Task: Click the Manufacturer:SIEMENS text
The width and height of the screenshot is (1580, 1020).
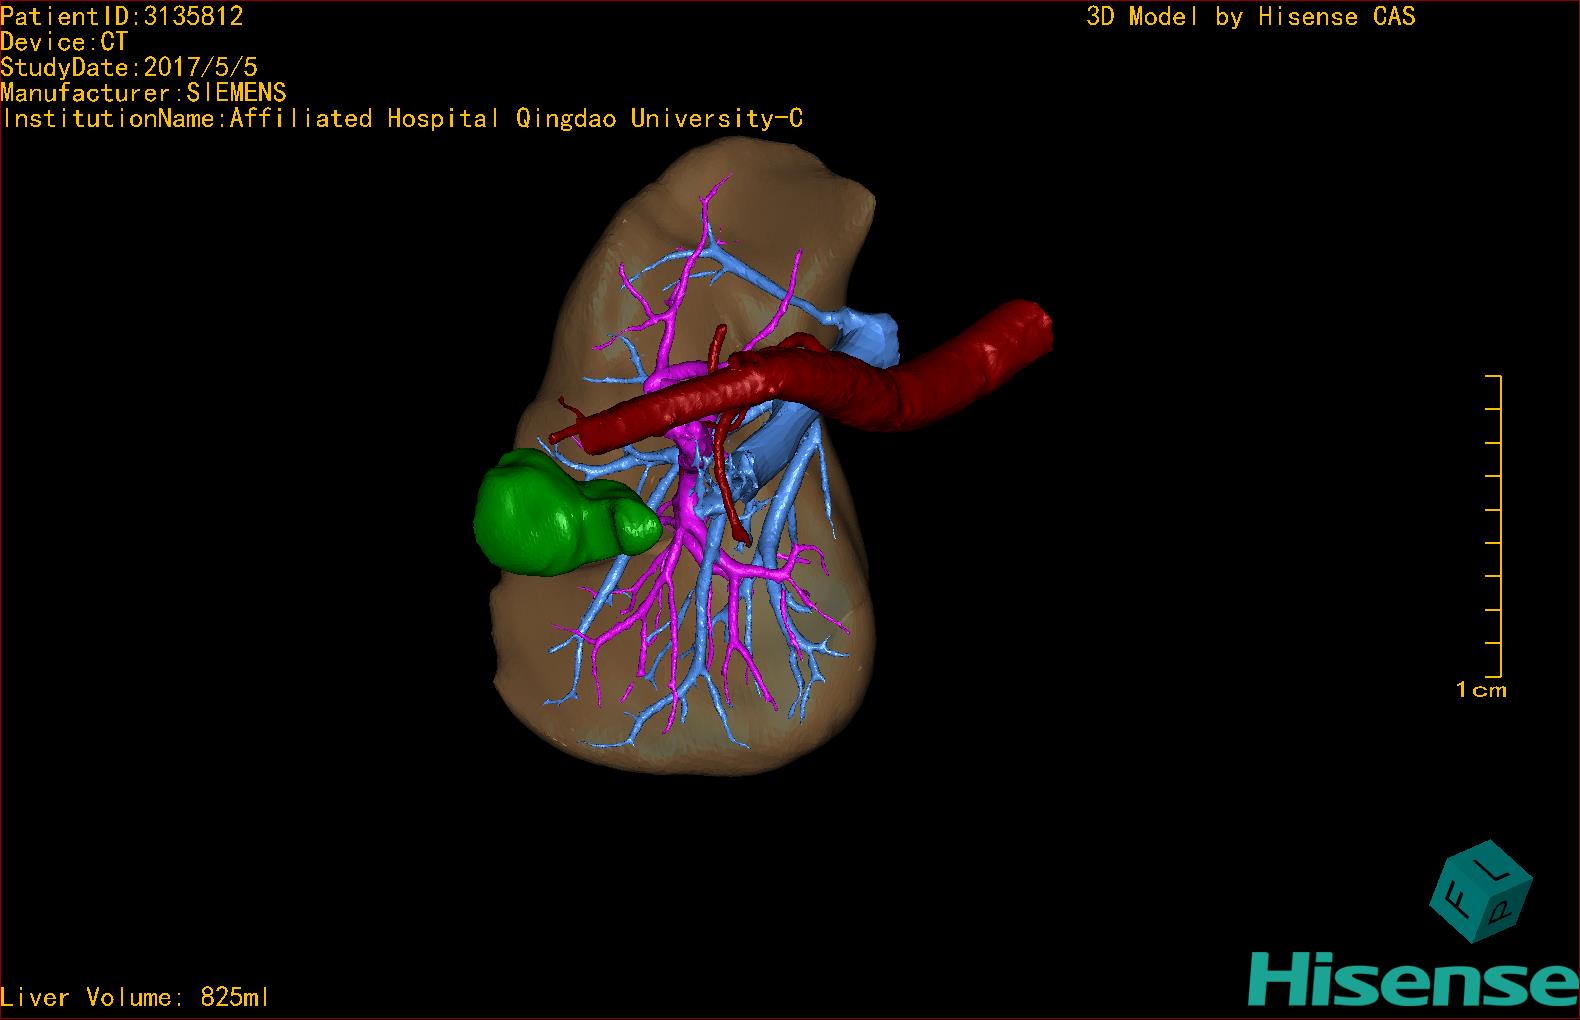Action: (144, 93)
